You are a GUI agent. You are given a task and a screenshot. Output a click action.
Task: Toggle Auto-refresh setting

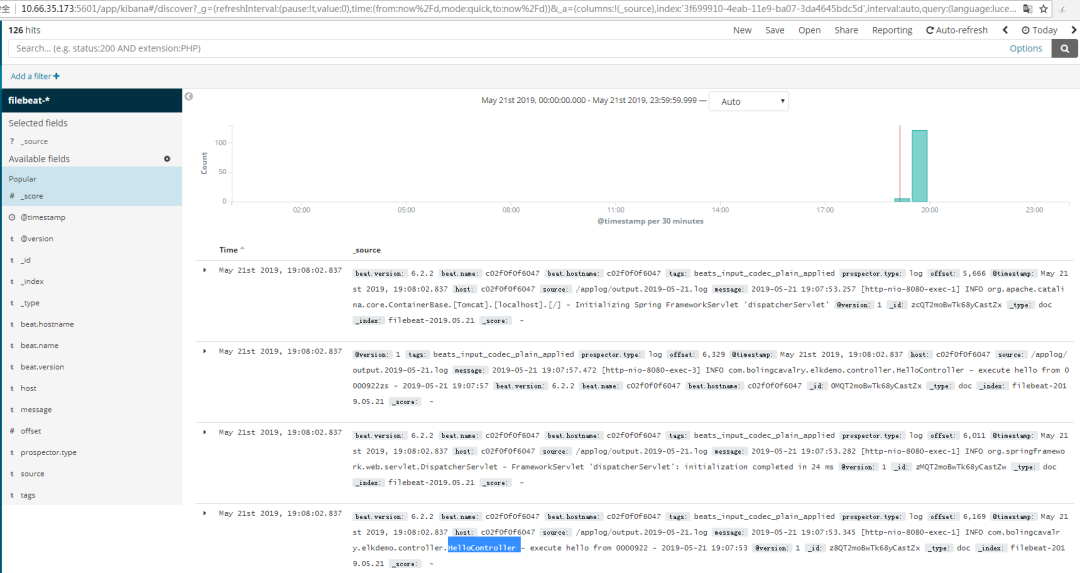[957, 30]
